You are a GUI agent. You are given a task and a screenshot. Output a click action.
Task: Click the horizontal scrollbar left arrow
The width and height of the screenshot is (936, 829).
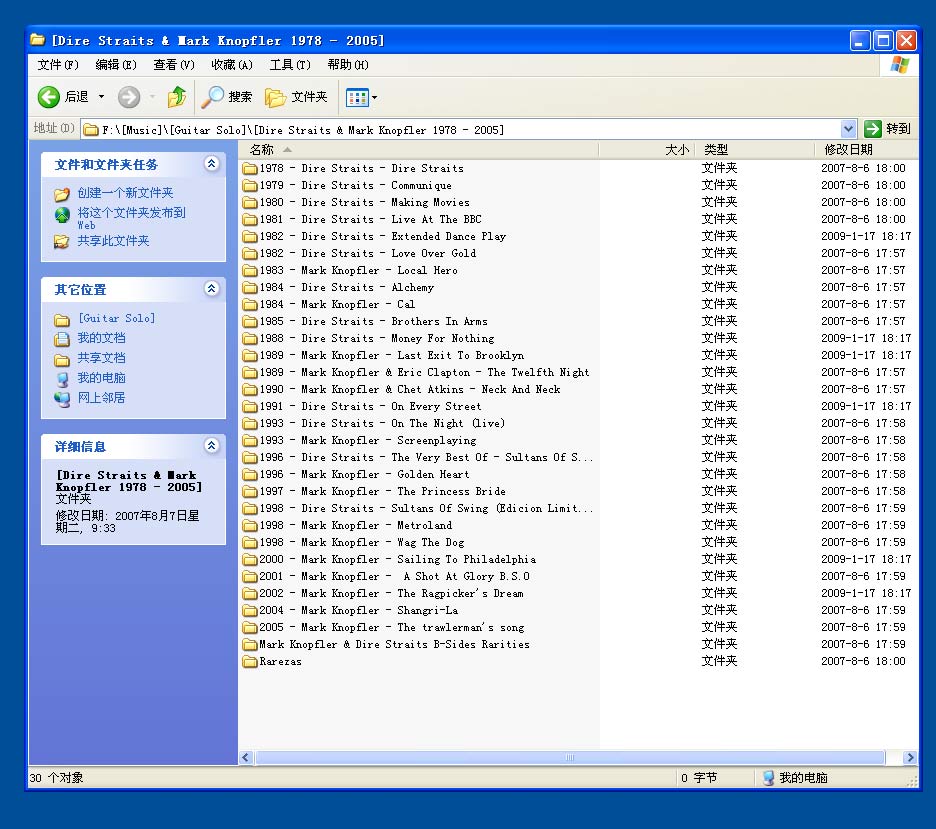(245, 757)
